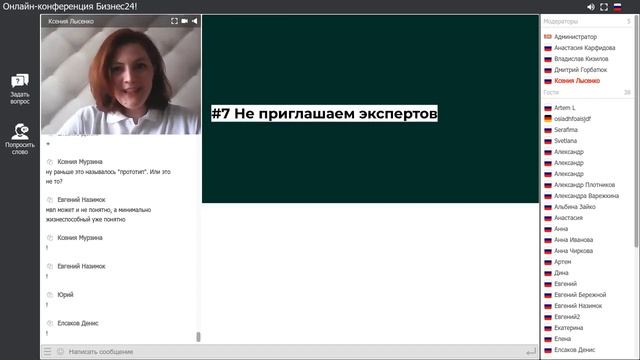This screenshot has height=360, width=640.
Task: Click the participants list scrollbar
Action: pyautogui.click(x=636, y=131)
